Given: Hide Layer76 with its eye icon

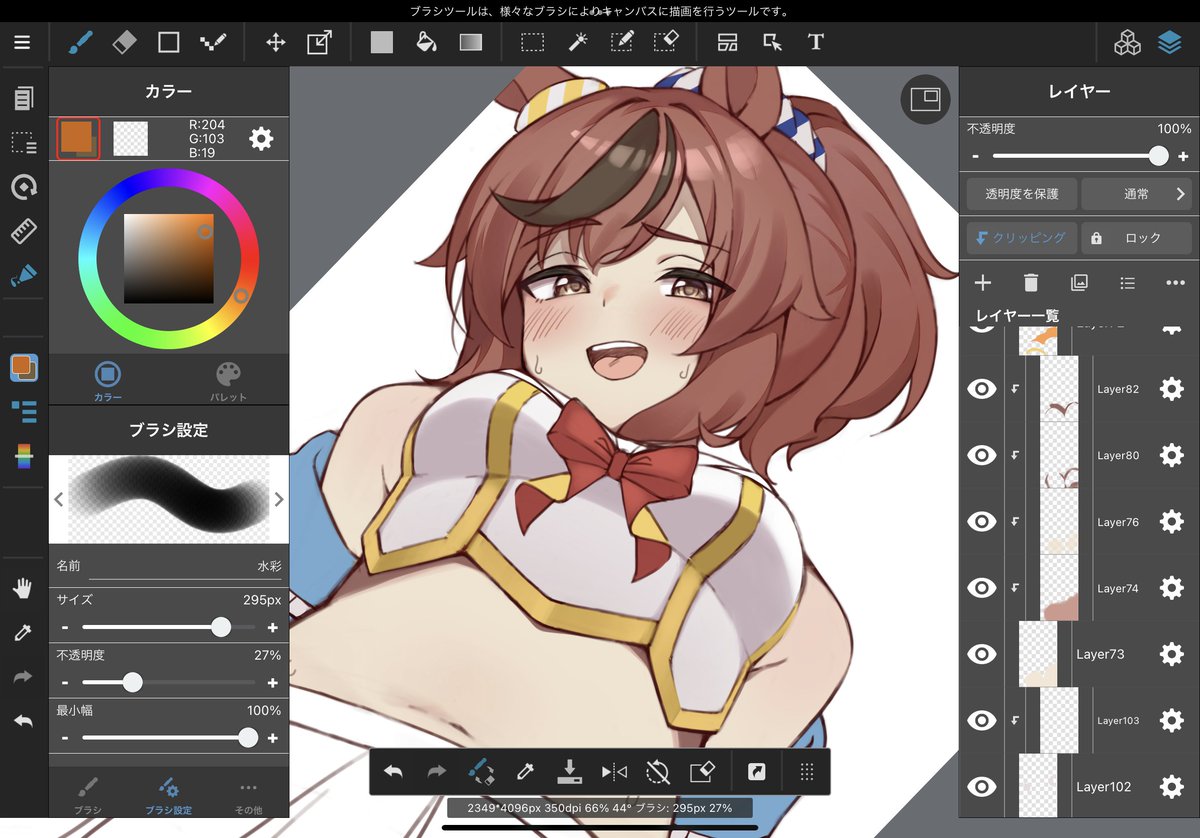Looking at the screenshot, I should tap(983, 522).
